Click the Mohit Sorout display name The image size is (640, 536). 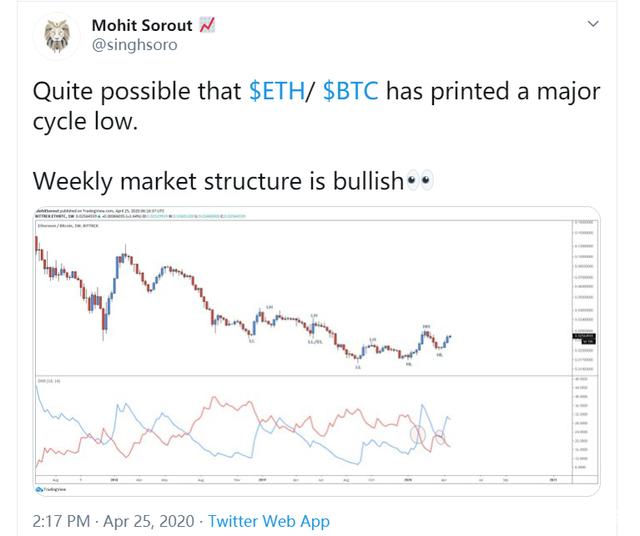[x=142, y=25]
